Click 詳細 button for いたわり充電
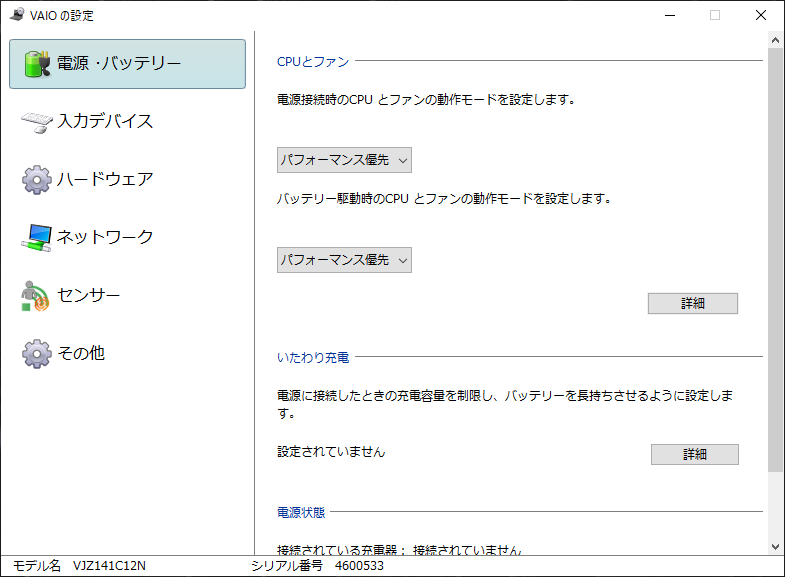This screenshot has height=577, width=785. click(695, 454)
